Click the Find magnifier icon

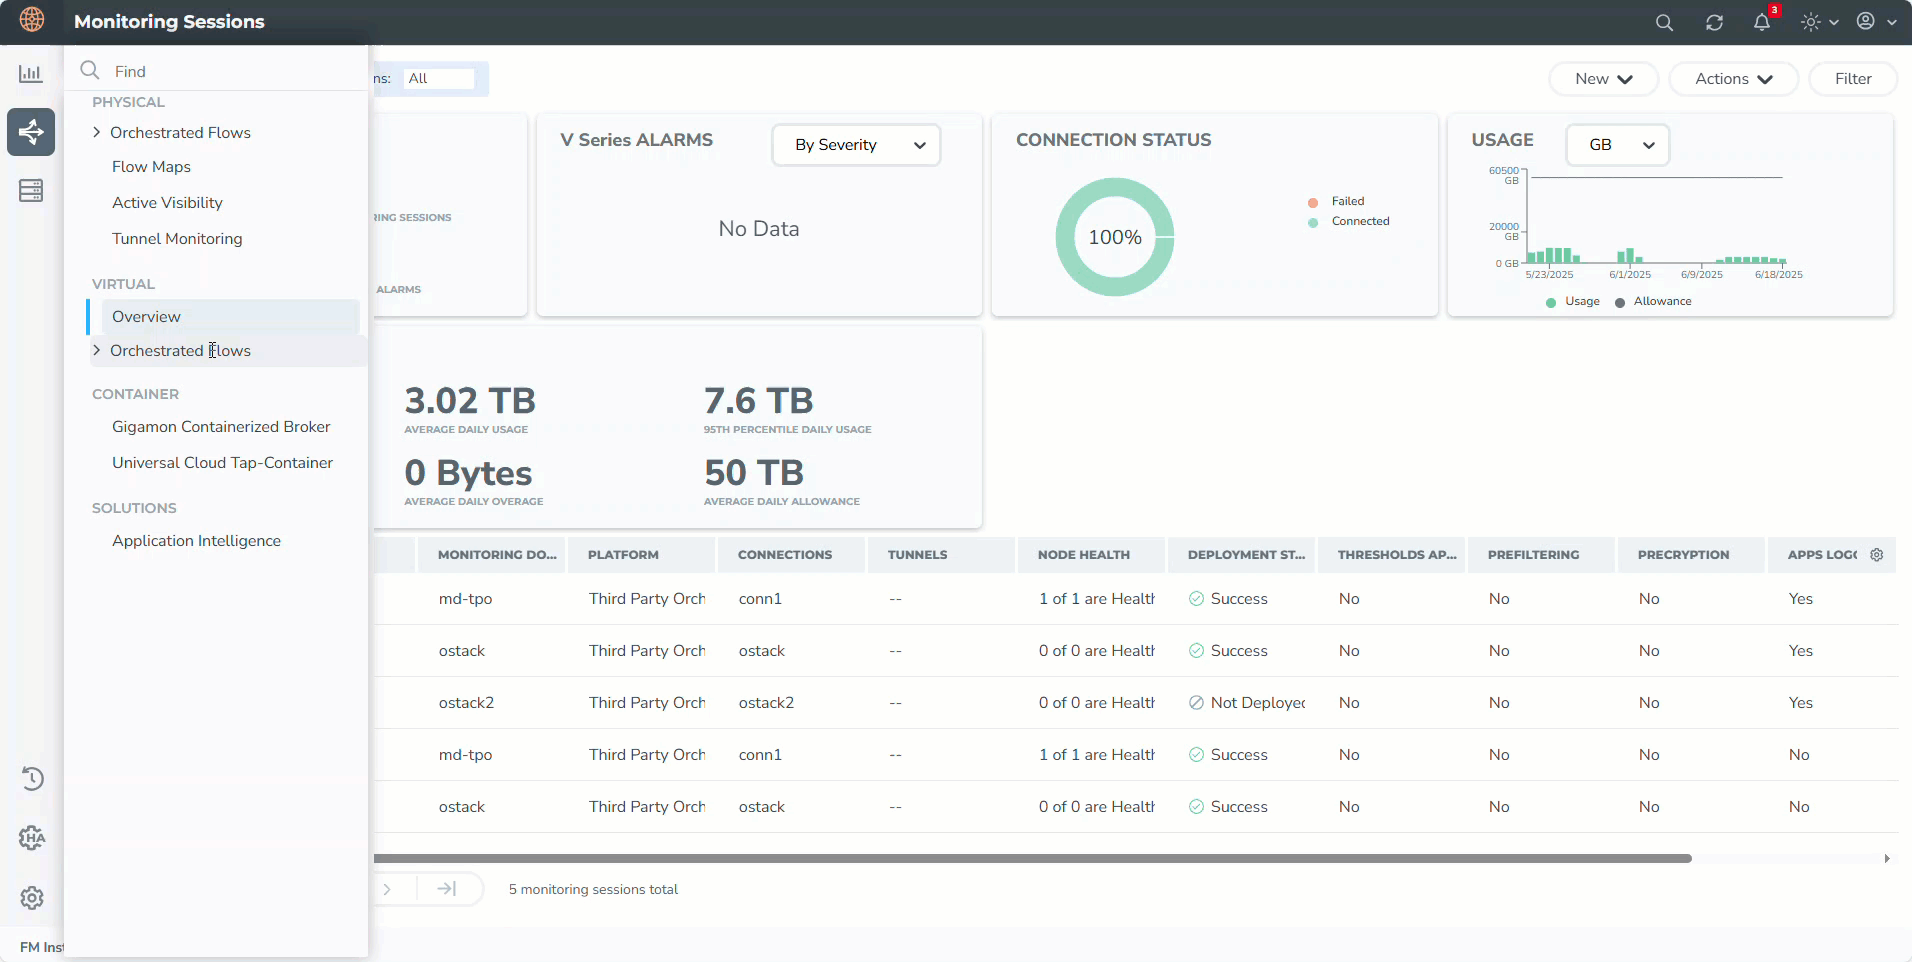[90, 70]
